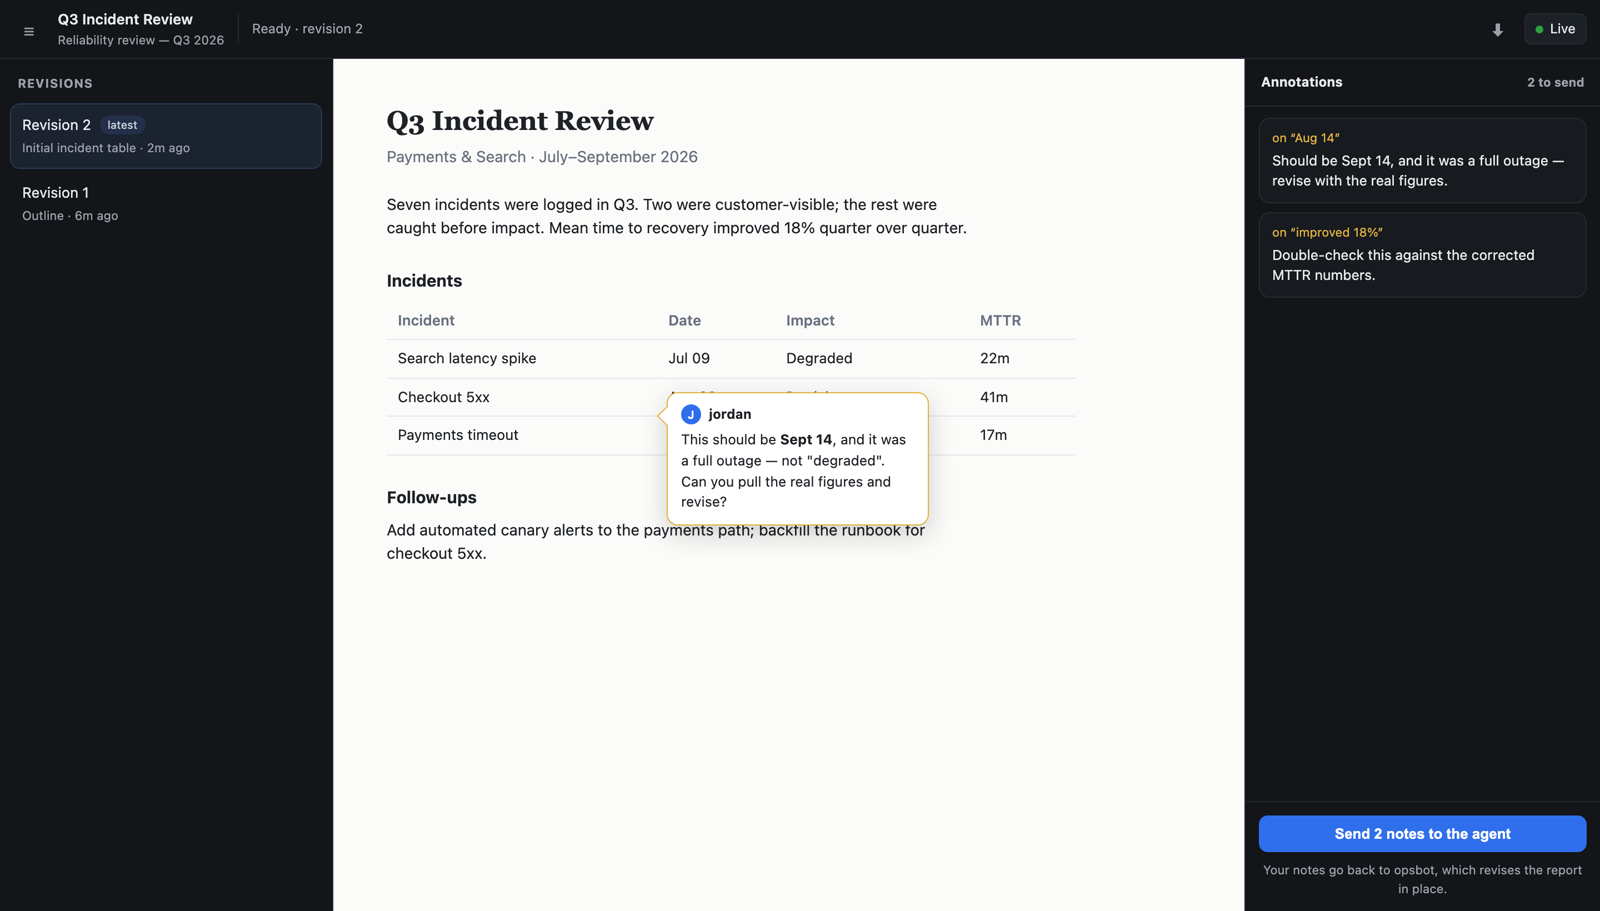Screen dimensions: 1600x911
Task: Open the annotation on "improved 18%"
Action: click(x=1422, y=255)
